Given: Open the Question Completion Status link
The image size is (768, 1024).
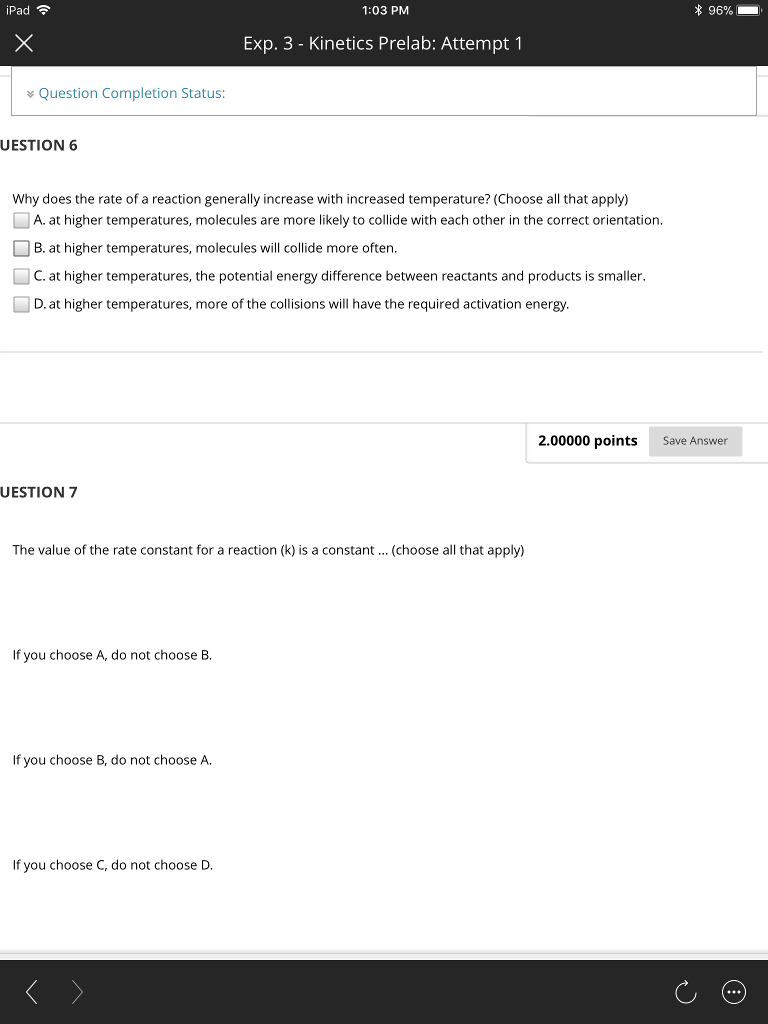Looking at the screenshot, I should coord(132,93).
